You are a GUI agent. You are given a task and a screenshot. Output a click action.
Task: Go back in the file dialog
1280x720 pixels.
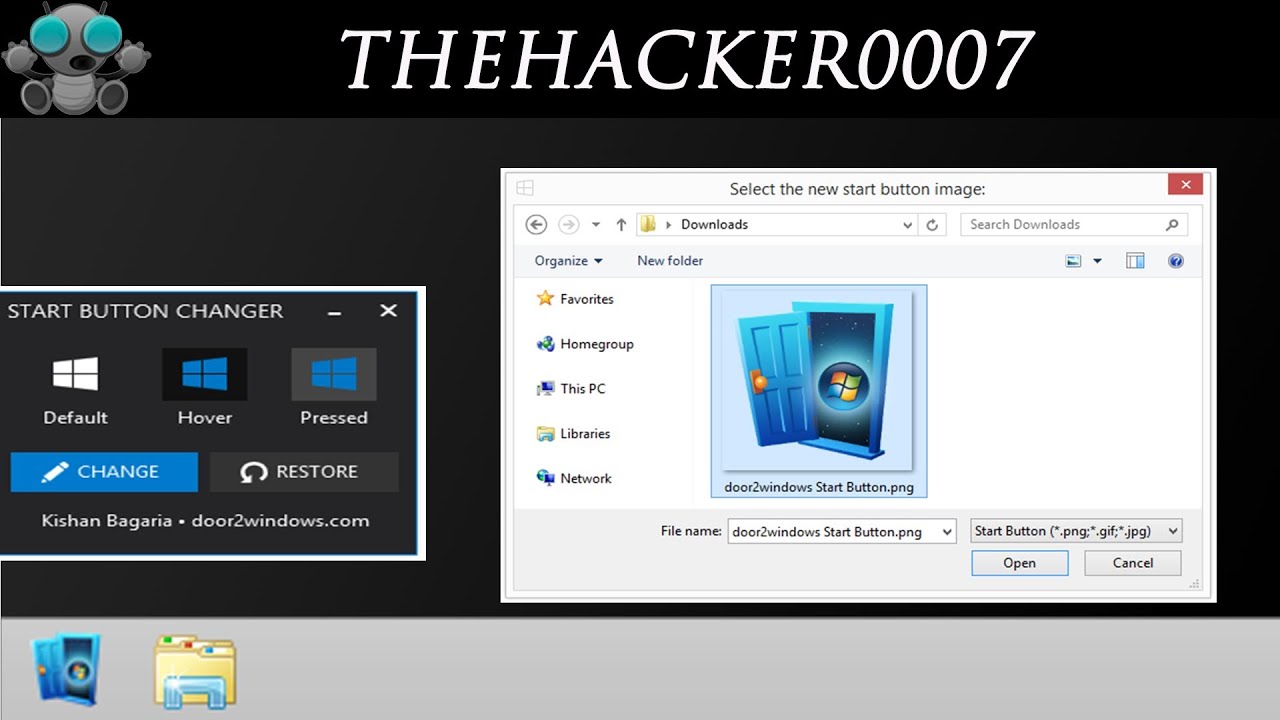tap(536, 225)
